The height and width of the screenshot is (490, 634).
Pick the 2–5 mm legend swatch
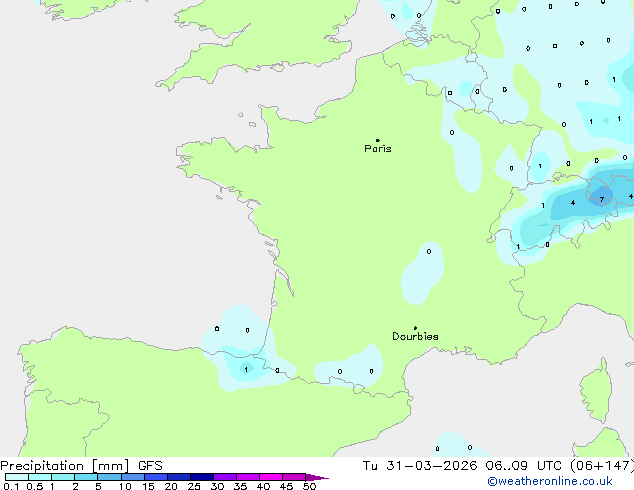pos(86,477)
